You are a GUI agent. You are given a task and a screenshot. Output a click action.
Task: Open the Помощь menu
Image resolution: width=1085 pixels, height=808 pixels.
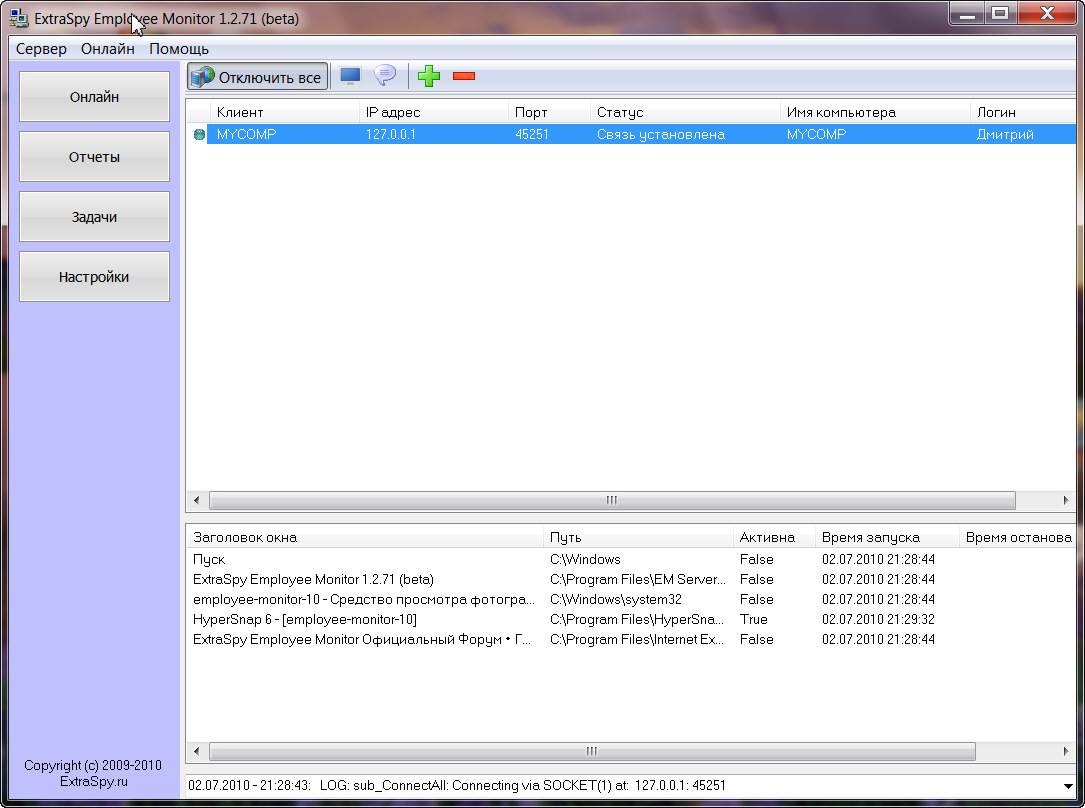pos(179,49)
